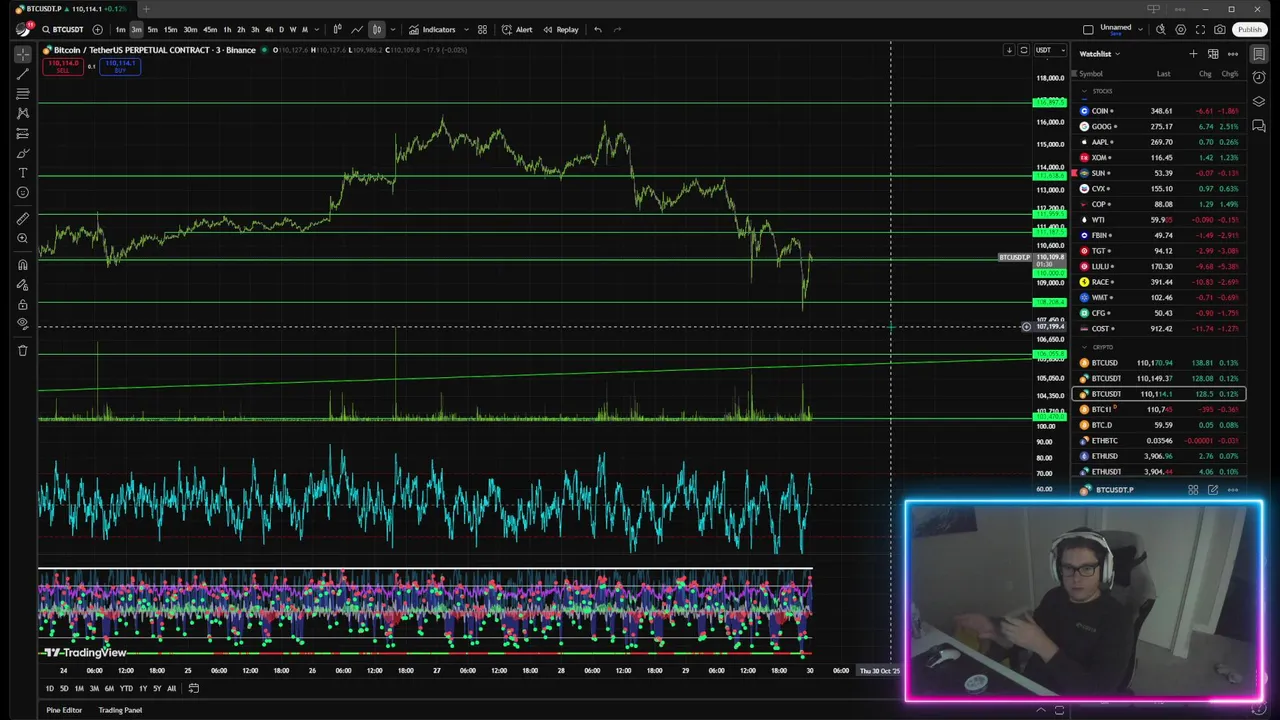Open the Alerts clock panel icon
This screenshot has height=720, width=1280.
pyautogui.click(x=1259, y=78)
